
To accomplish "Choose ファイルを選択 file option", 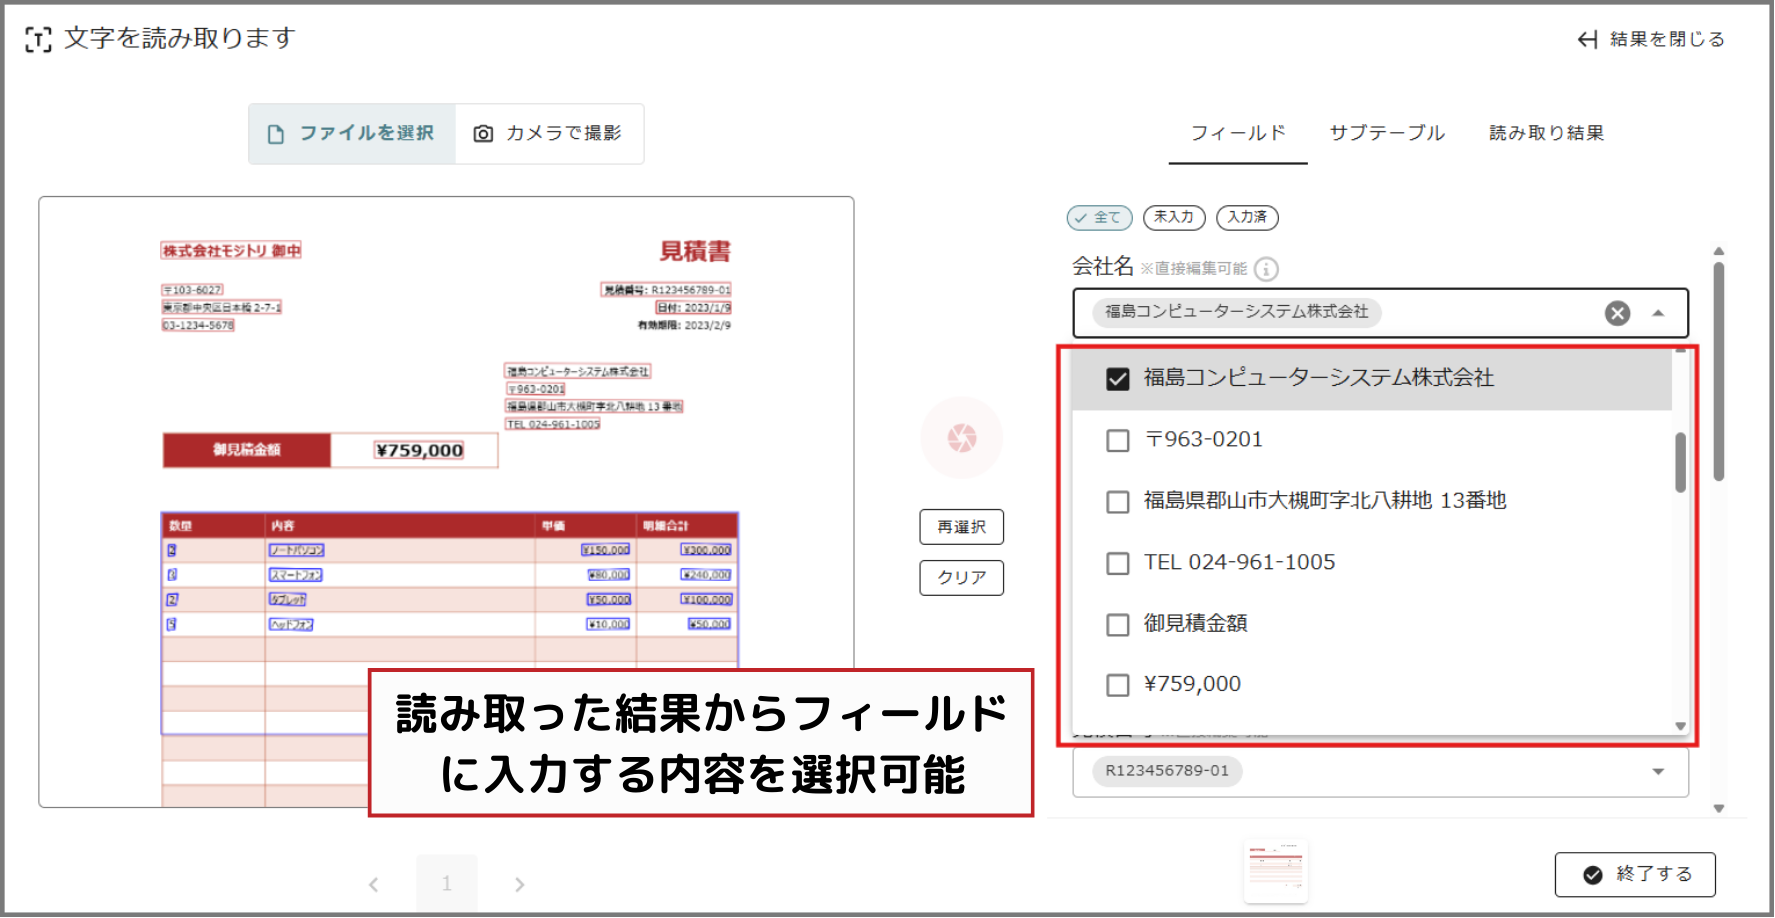I will [x=352, y=134].
